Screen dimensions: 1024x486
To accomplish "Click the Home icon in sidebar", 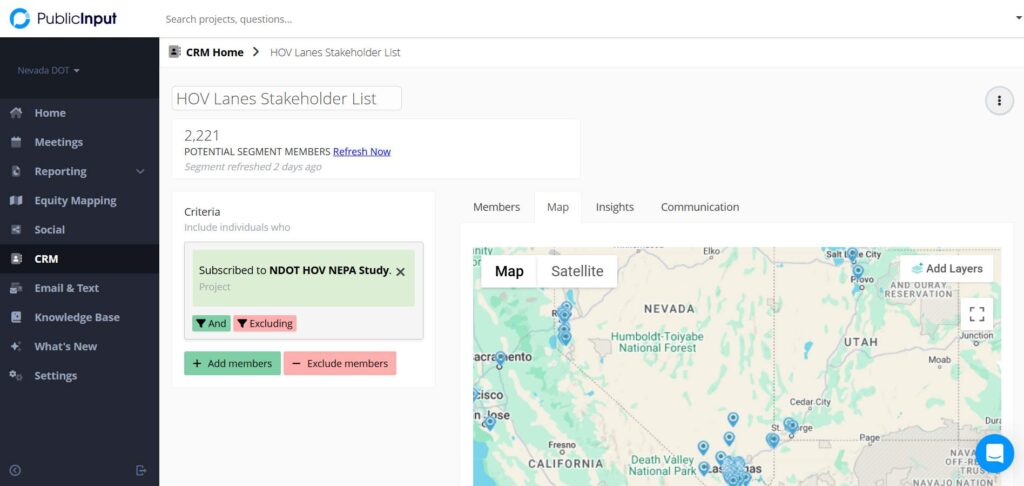I will point(16,113).
